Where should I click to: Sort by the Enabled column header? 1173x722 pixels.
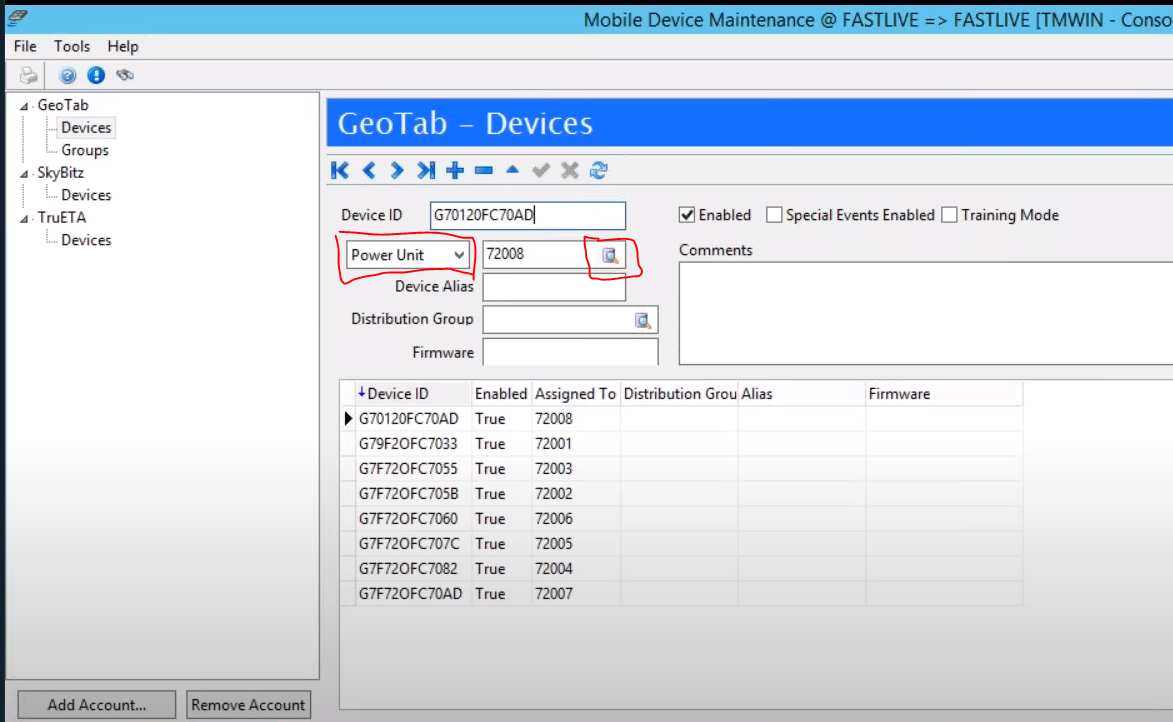[x=500, y=394]
